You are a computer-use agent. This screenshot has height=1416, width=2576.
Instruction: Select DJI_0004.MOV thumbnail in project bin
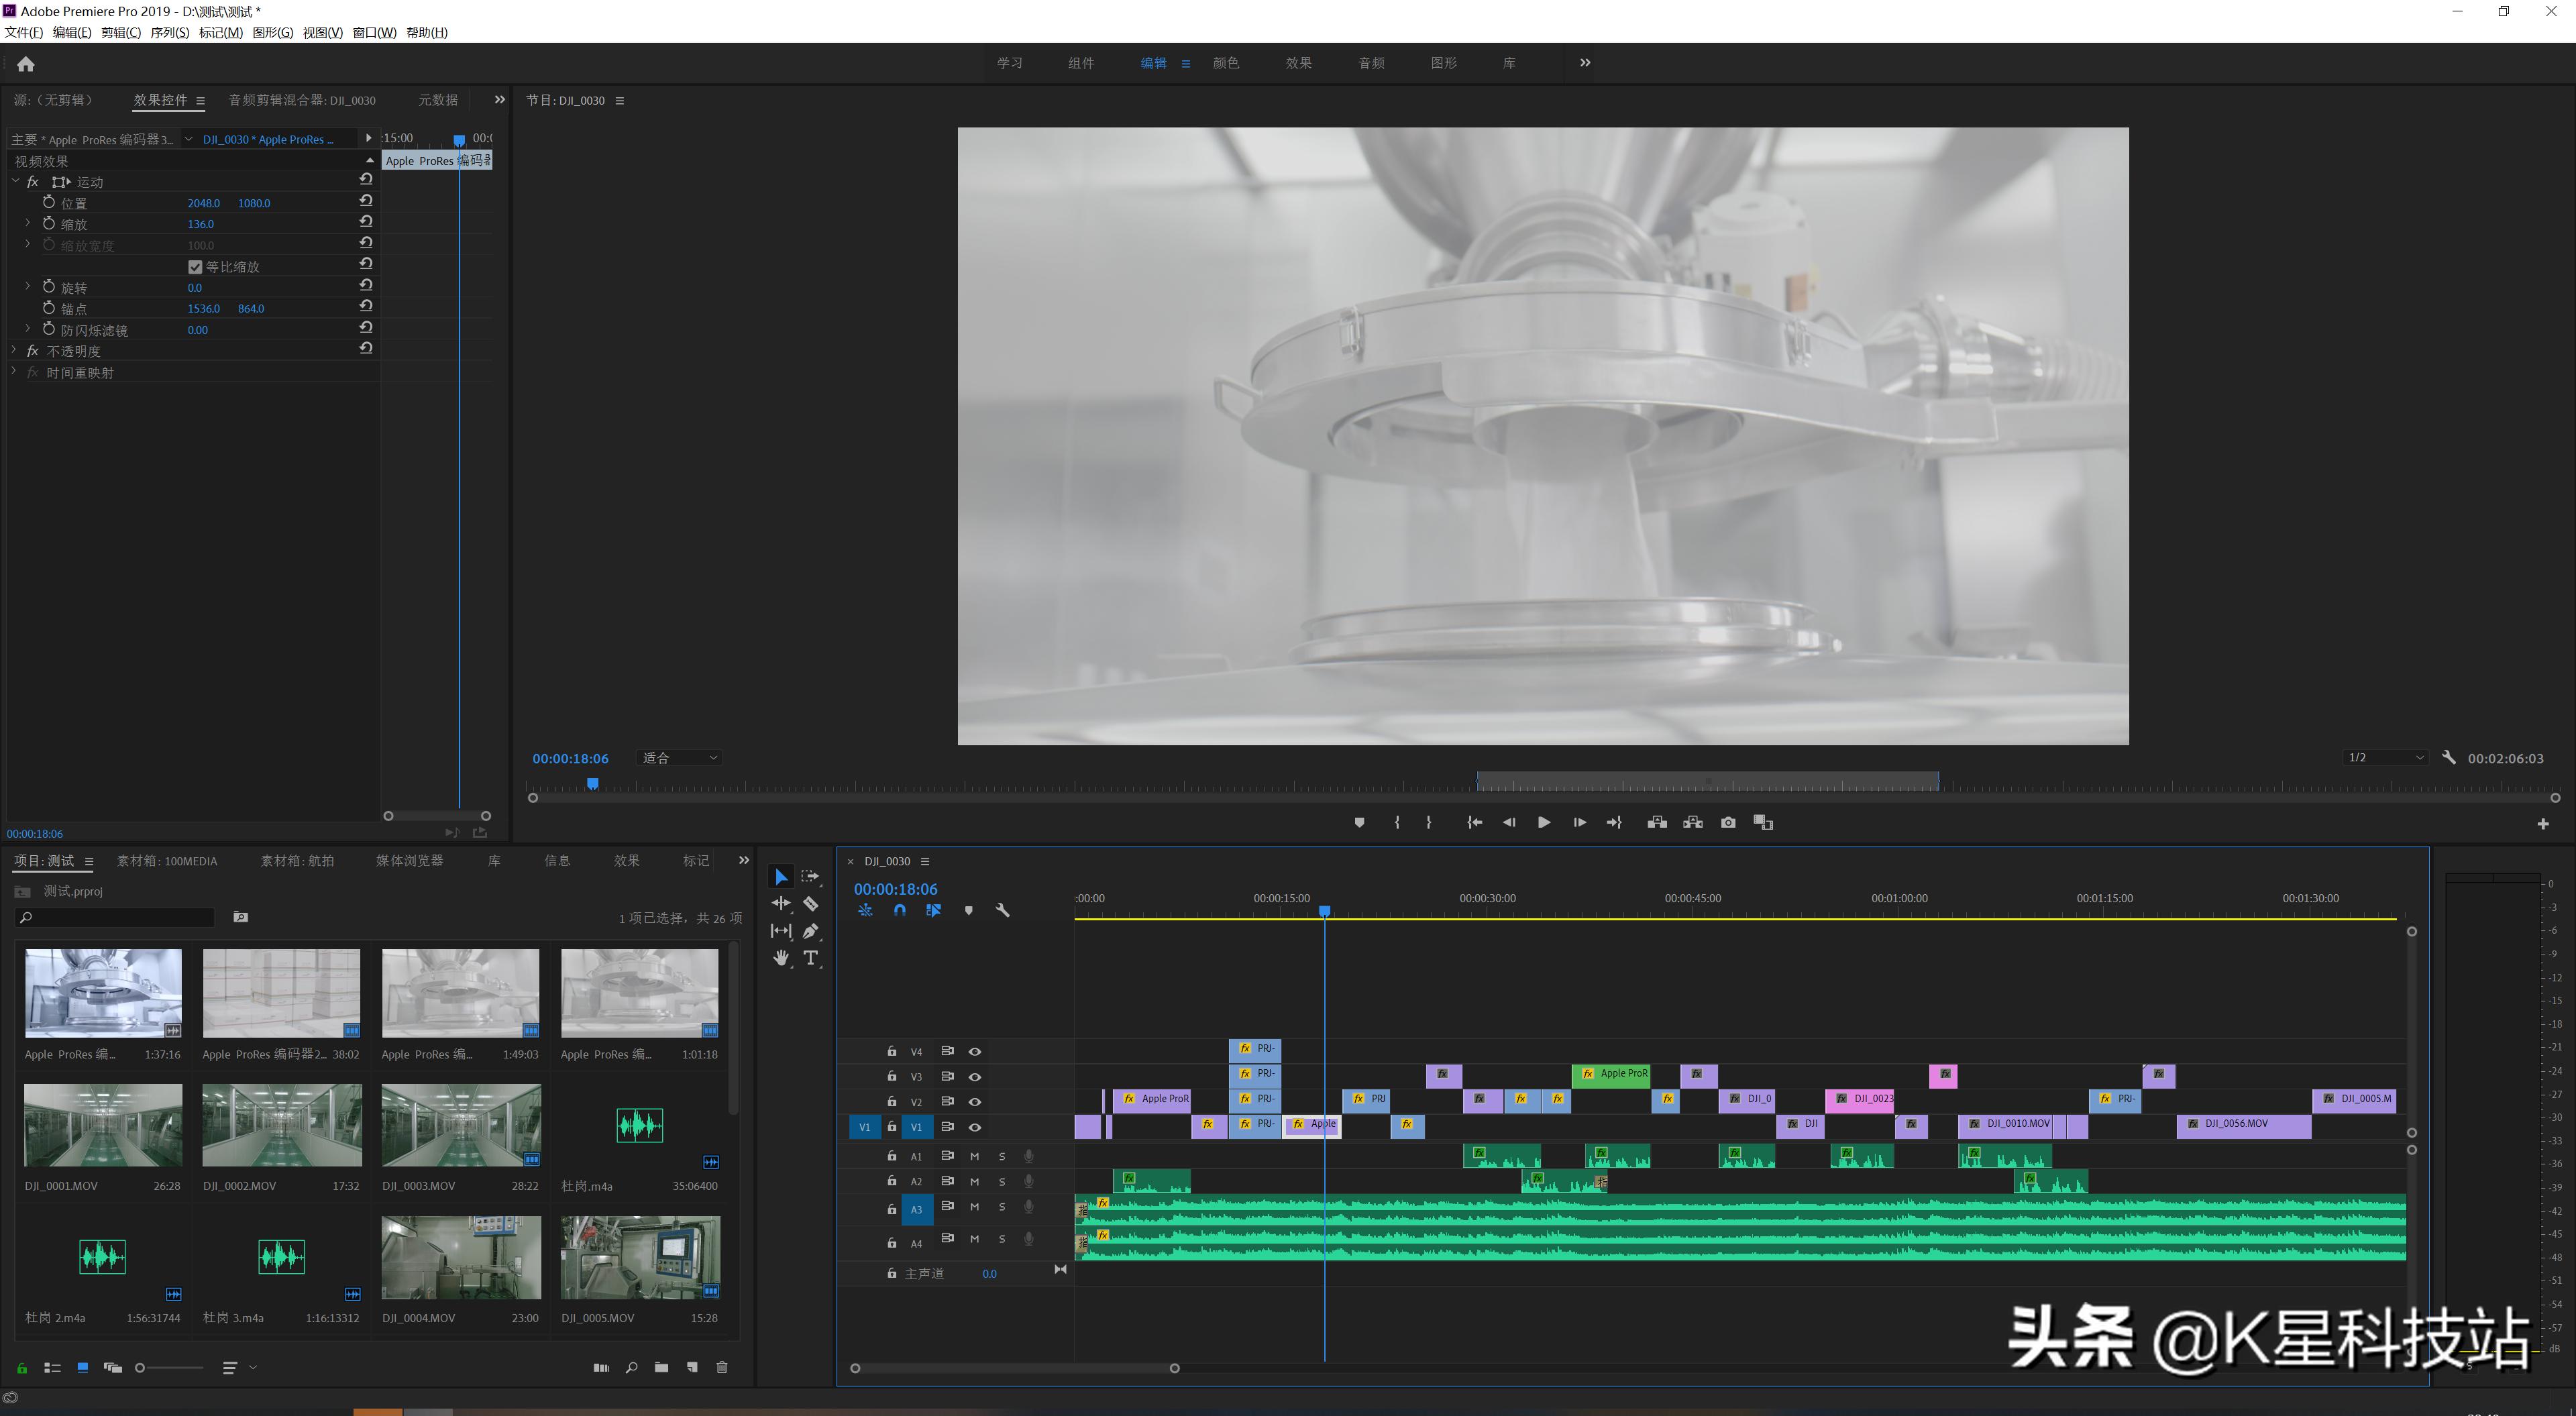tap(461, 1258)
